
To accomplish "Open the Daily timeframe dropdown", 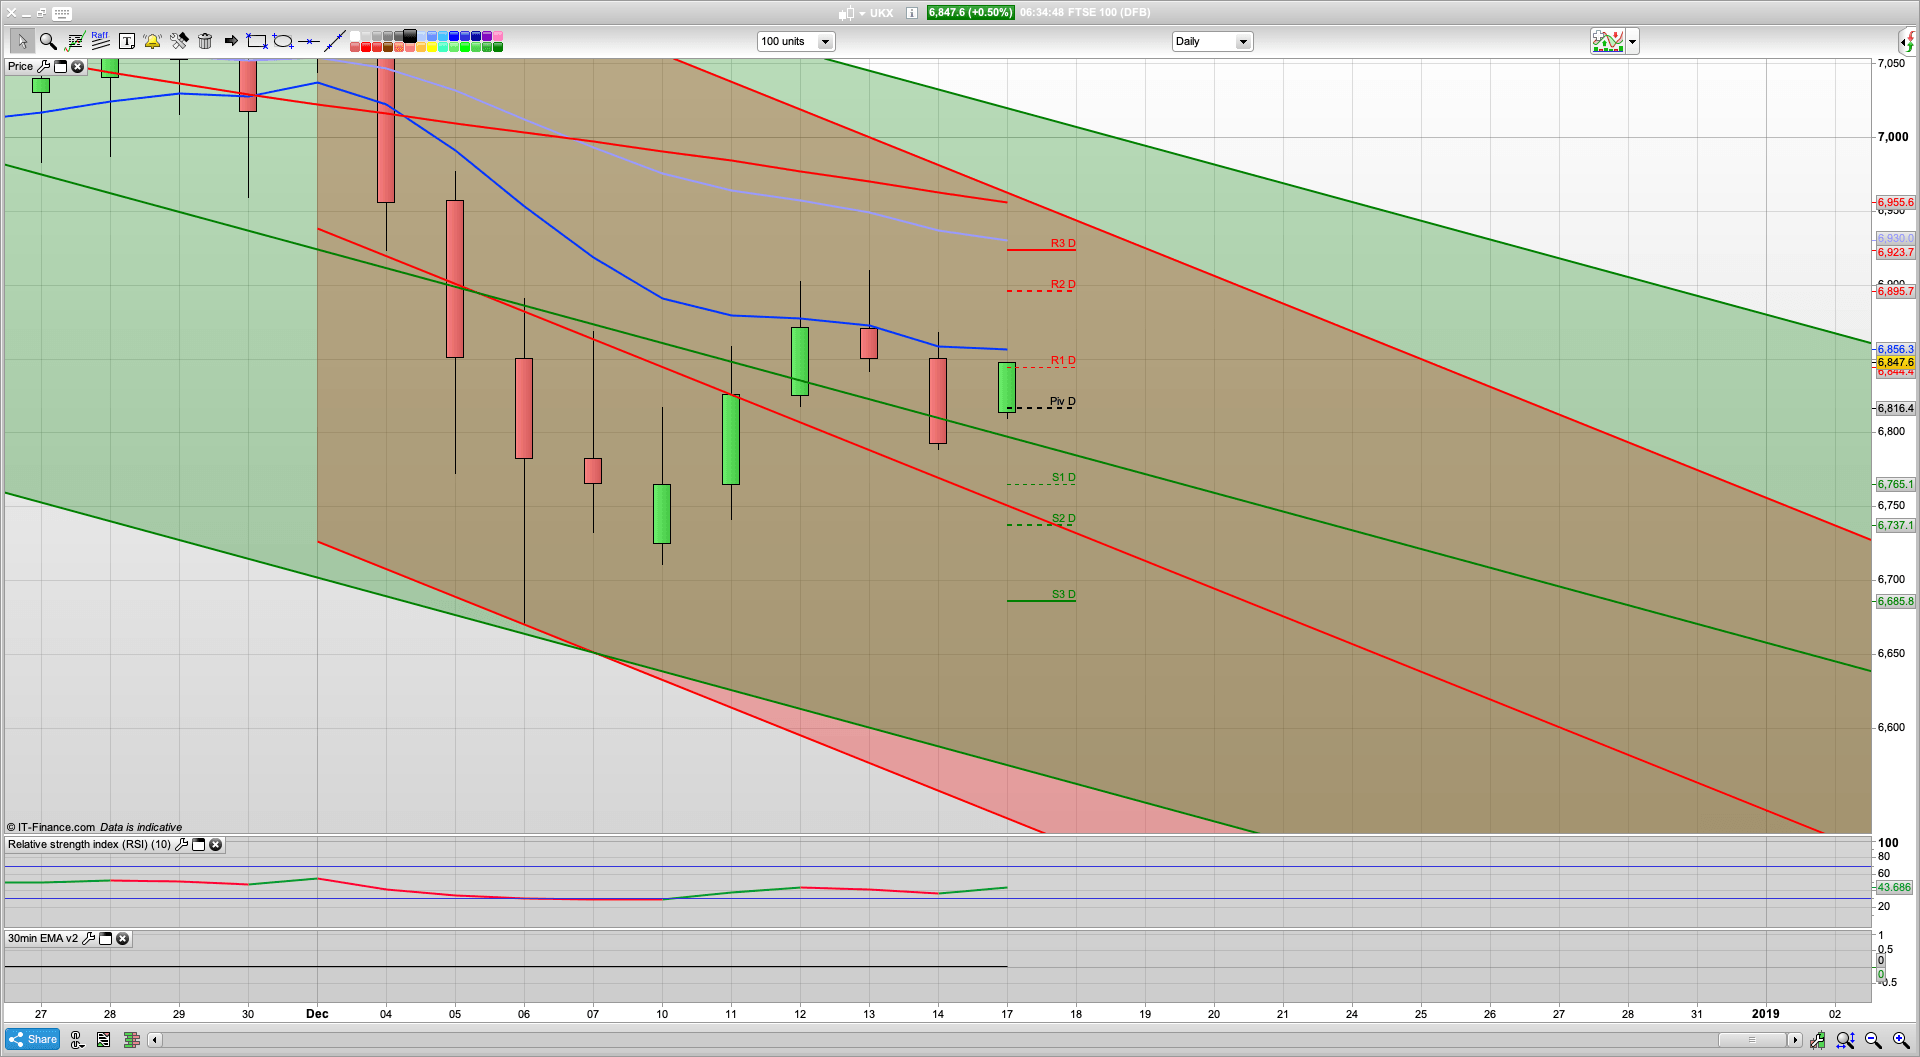I will tap(1243, 41).
